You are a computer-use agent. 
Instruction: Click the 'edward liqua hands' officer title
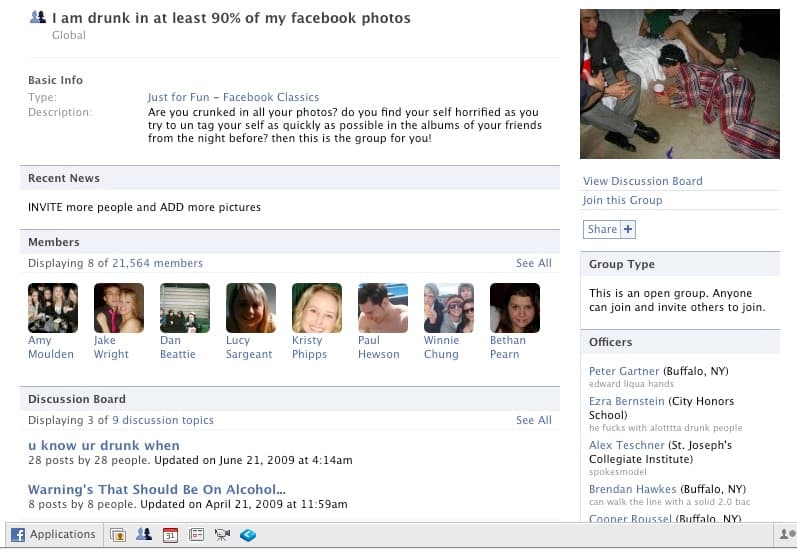[631, 384]
